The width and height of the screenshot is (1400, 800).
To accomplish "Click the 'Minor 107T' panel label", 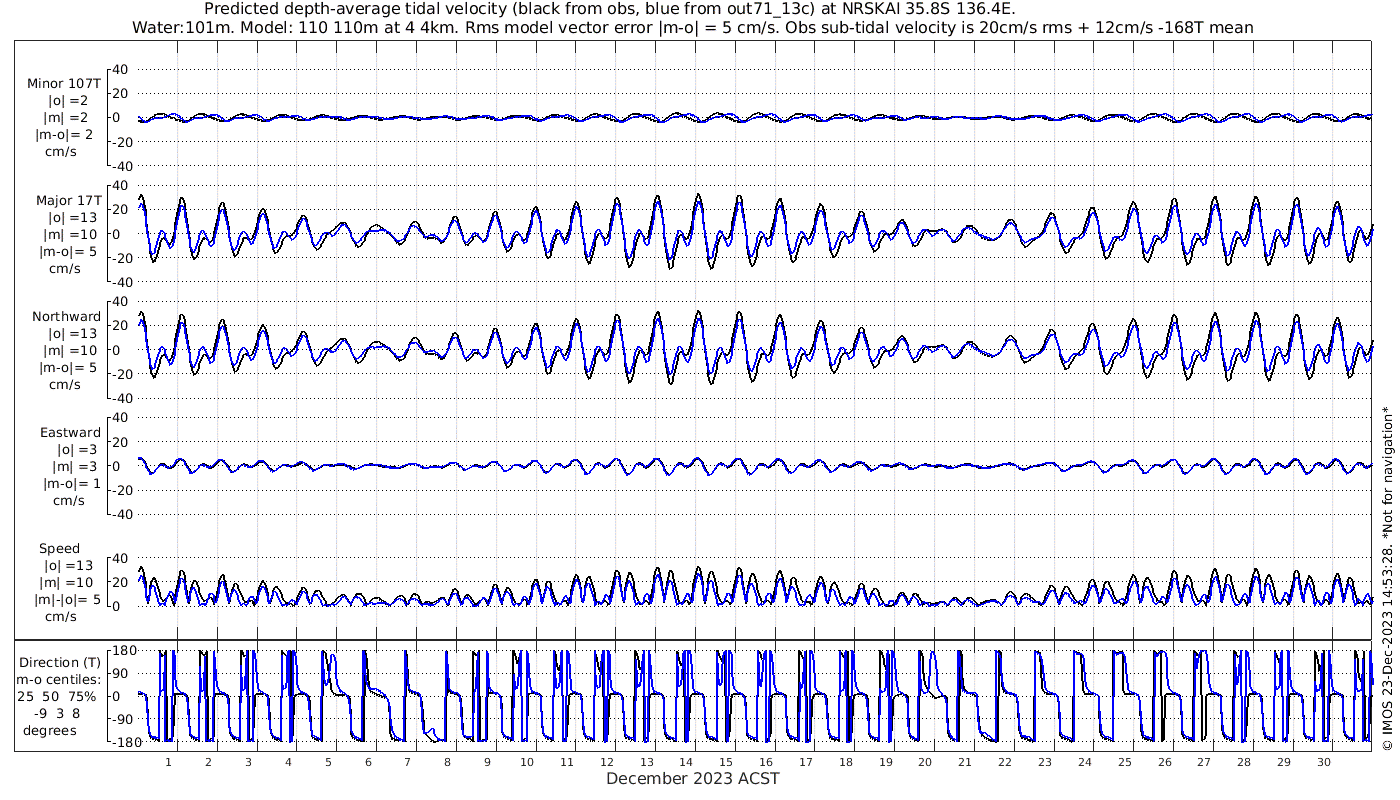I will (64, 84).
